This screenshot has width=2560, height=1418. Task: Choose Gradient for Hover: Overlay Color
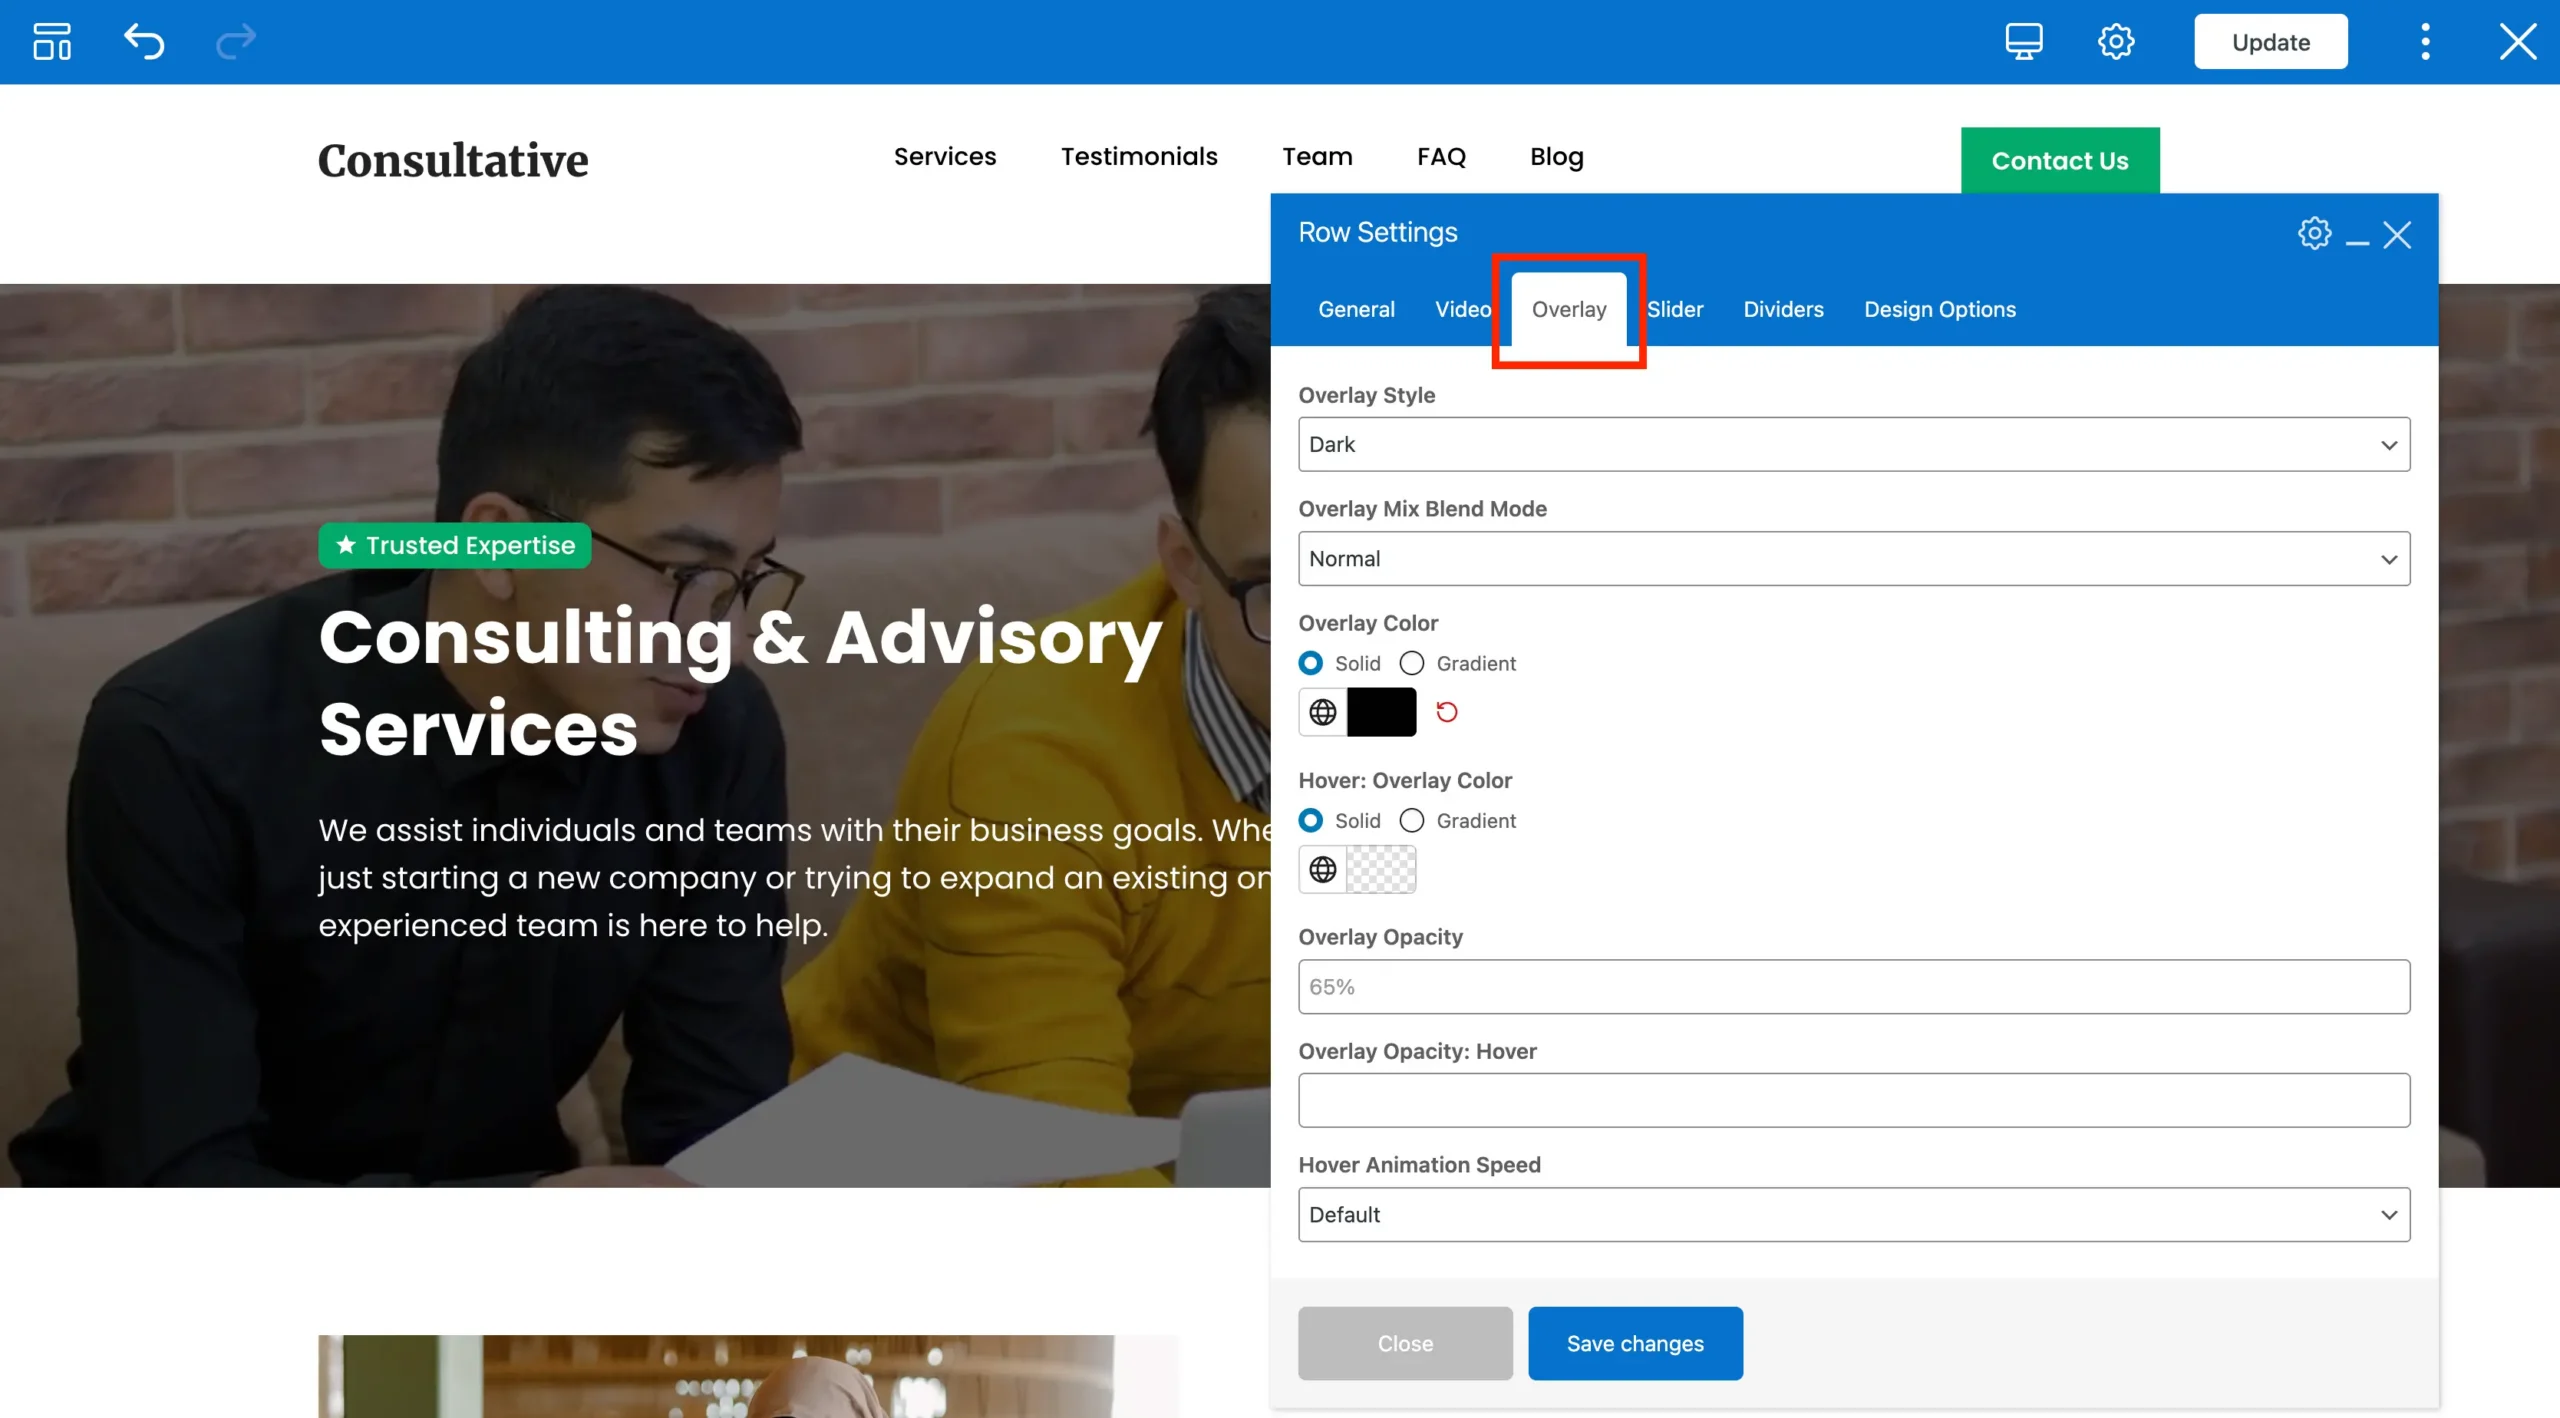1412,821
